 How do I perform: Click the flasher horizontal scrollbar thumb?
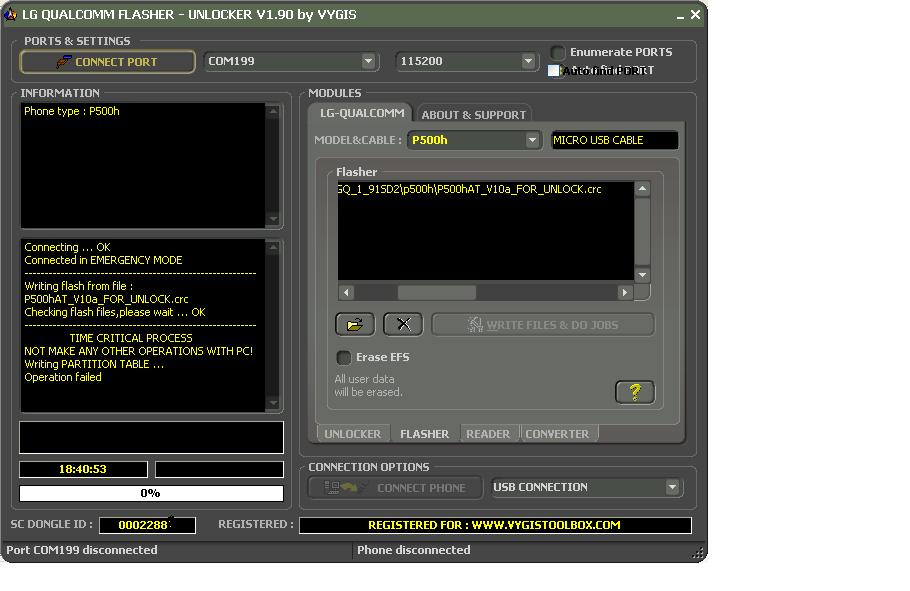pos(436,293)
